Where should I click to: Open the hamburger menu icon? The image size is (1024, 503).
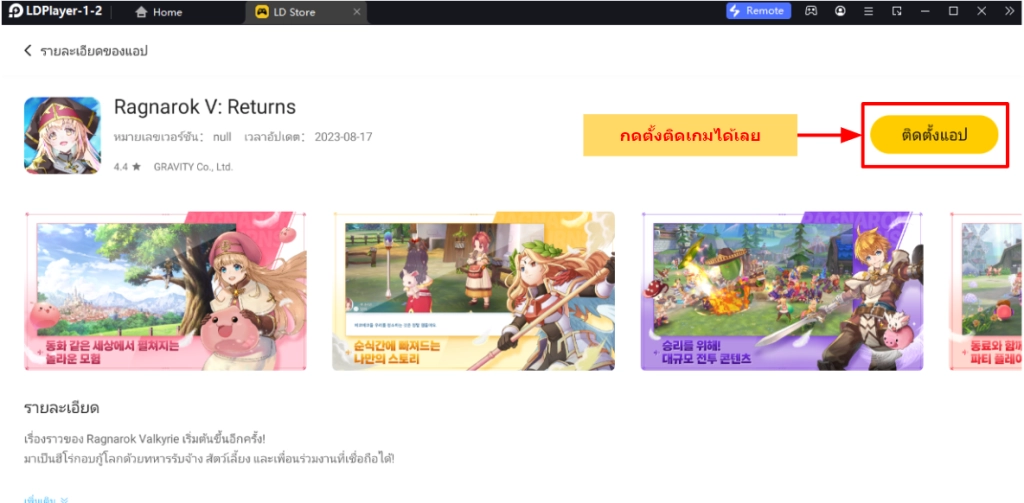869,11
